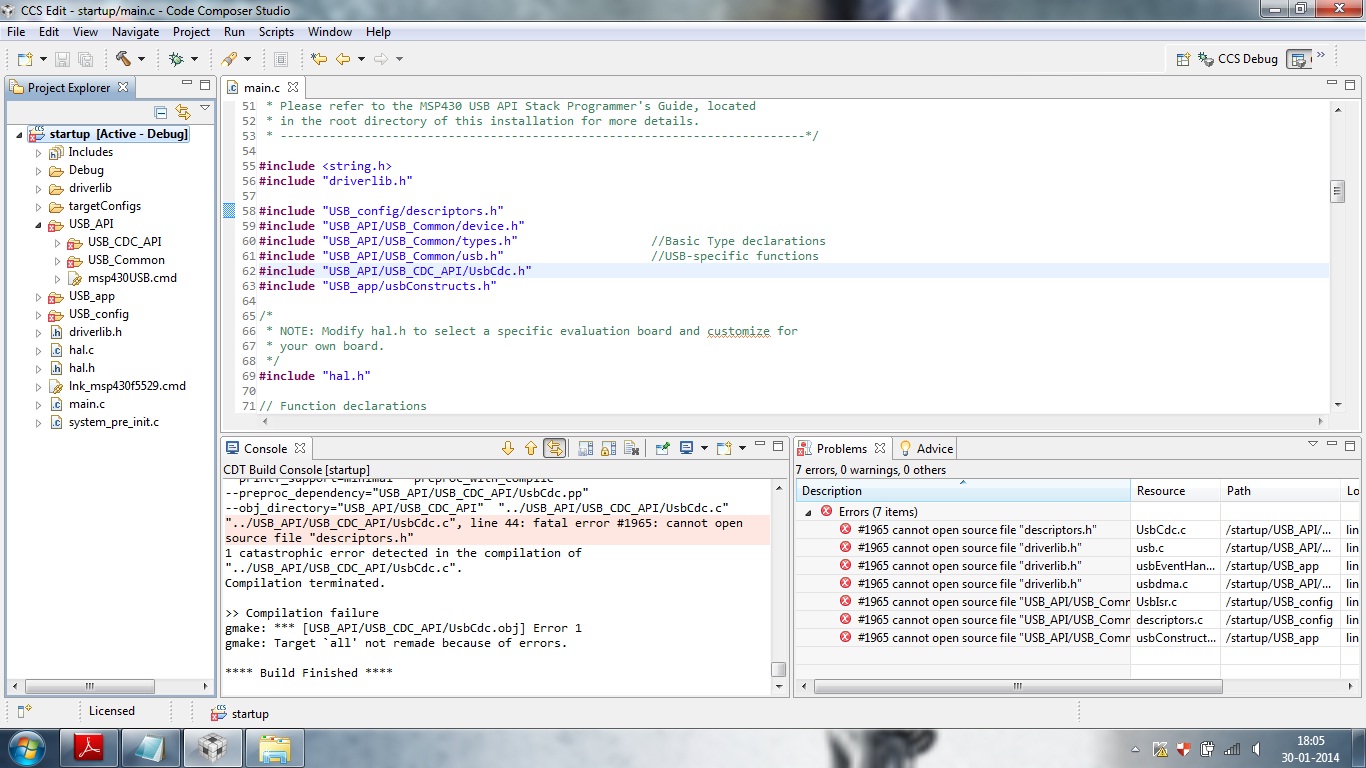Switch to the CCS Debug perspective
Screen dimensions: 1366x768
coord(1239,59)
